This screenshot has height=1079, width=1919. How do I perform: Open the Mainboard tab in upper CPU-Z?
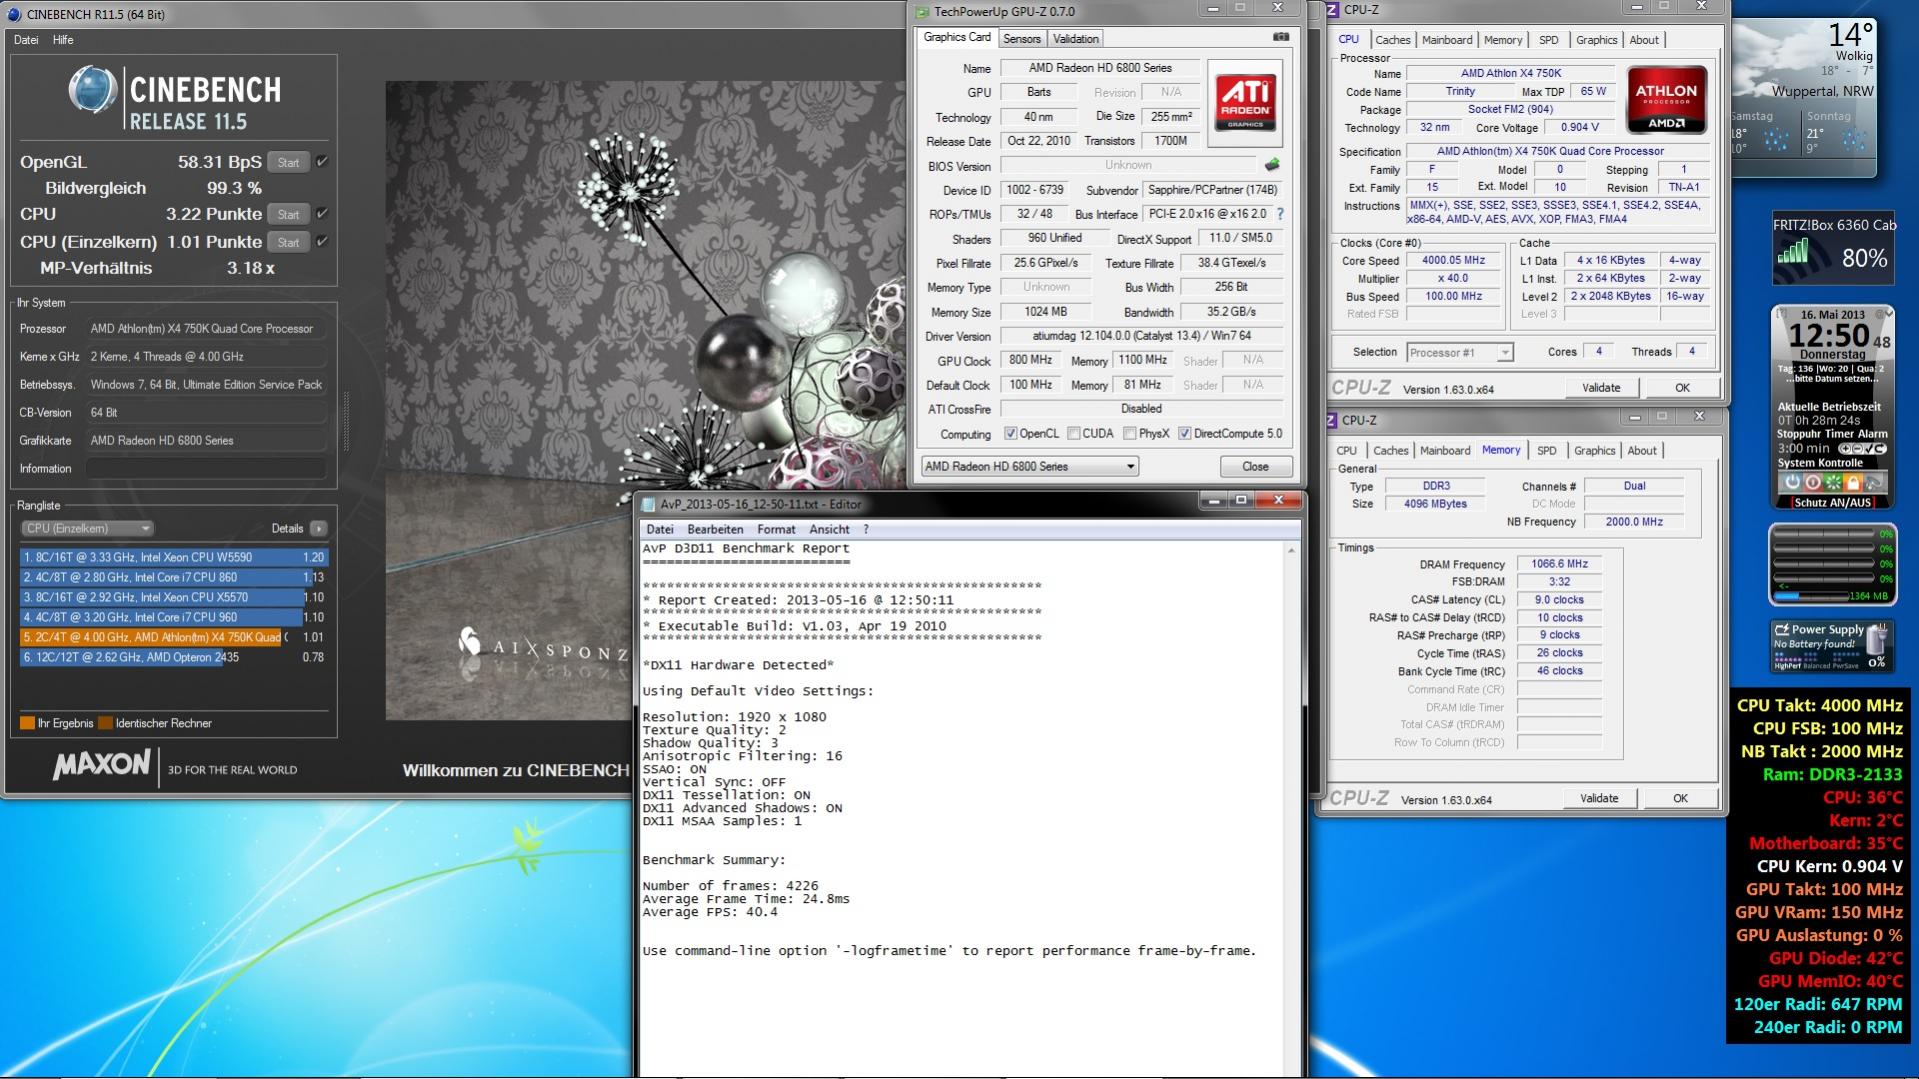(1447, 40)
